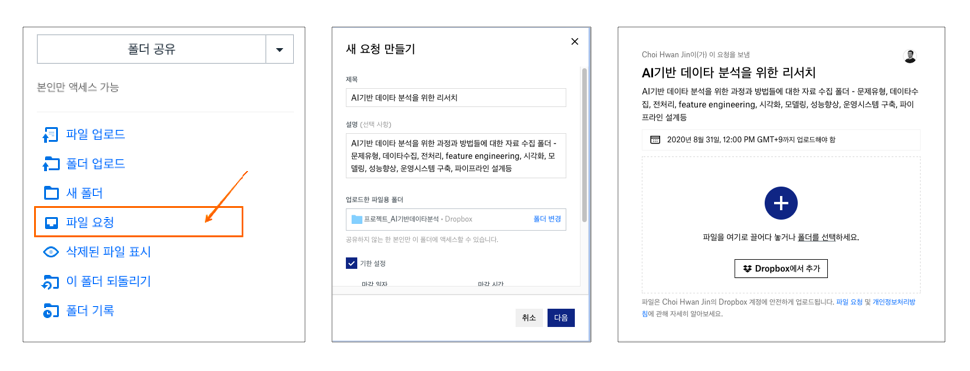Click the eye icon for 삭제된 파일 표시
970x371 pixels.
pos(50,252)
